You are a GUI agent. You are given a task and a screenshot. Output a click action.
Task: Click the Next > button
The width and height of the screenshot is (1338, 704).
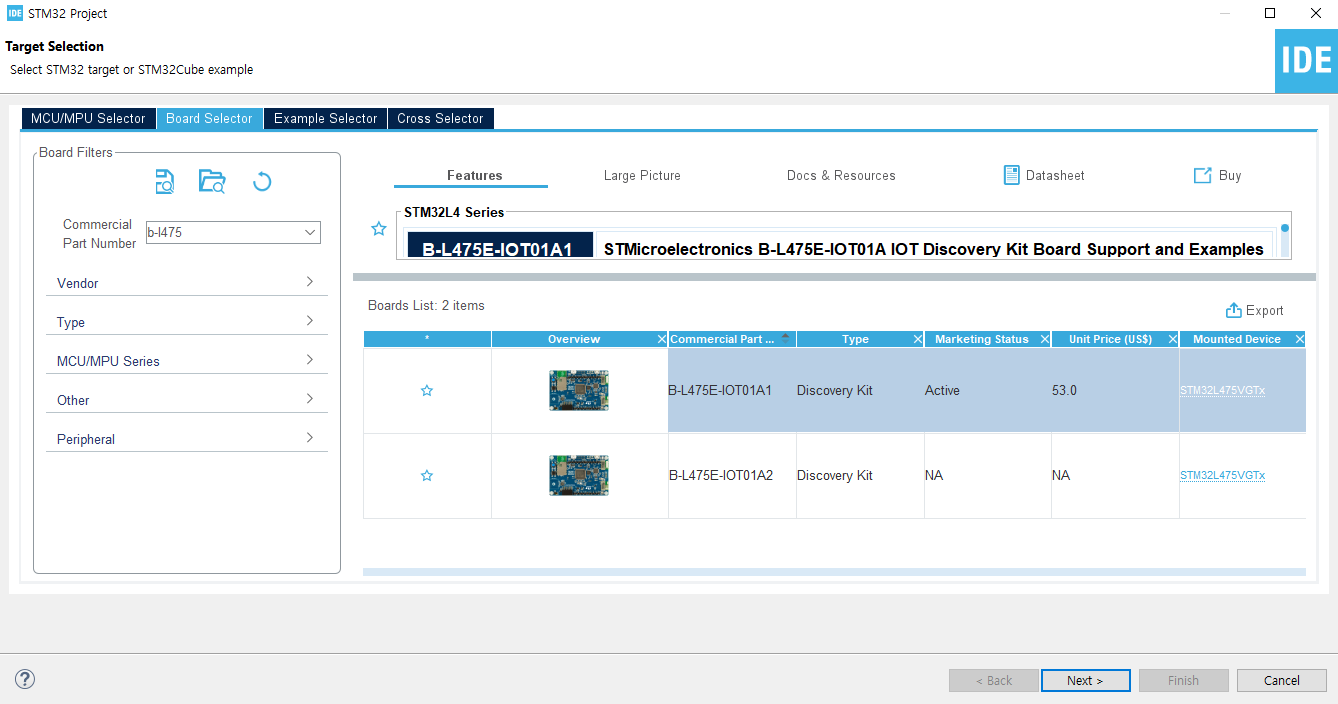click(x=1085, y=680)
